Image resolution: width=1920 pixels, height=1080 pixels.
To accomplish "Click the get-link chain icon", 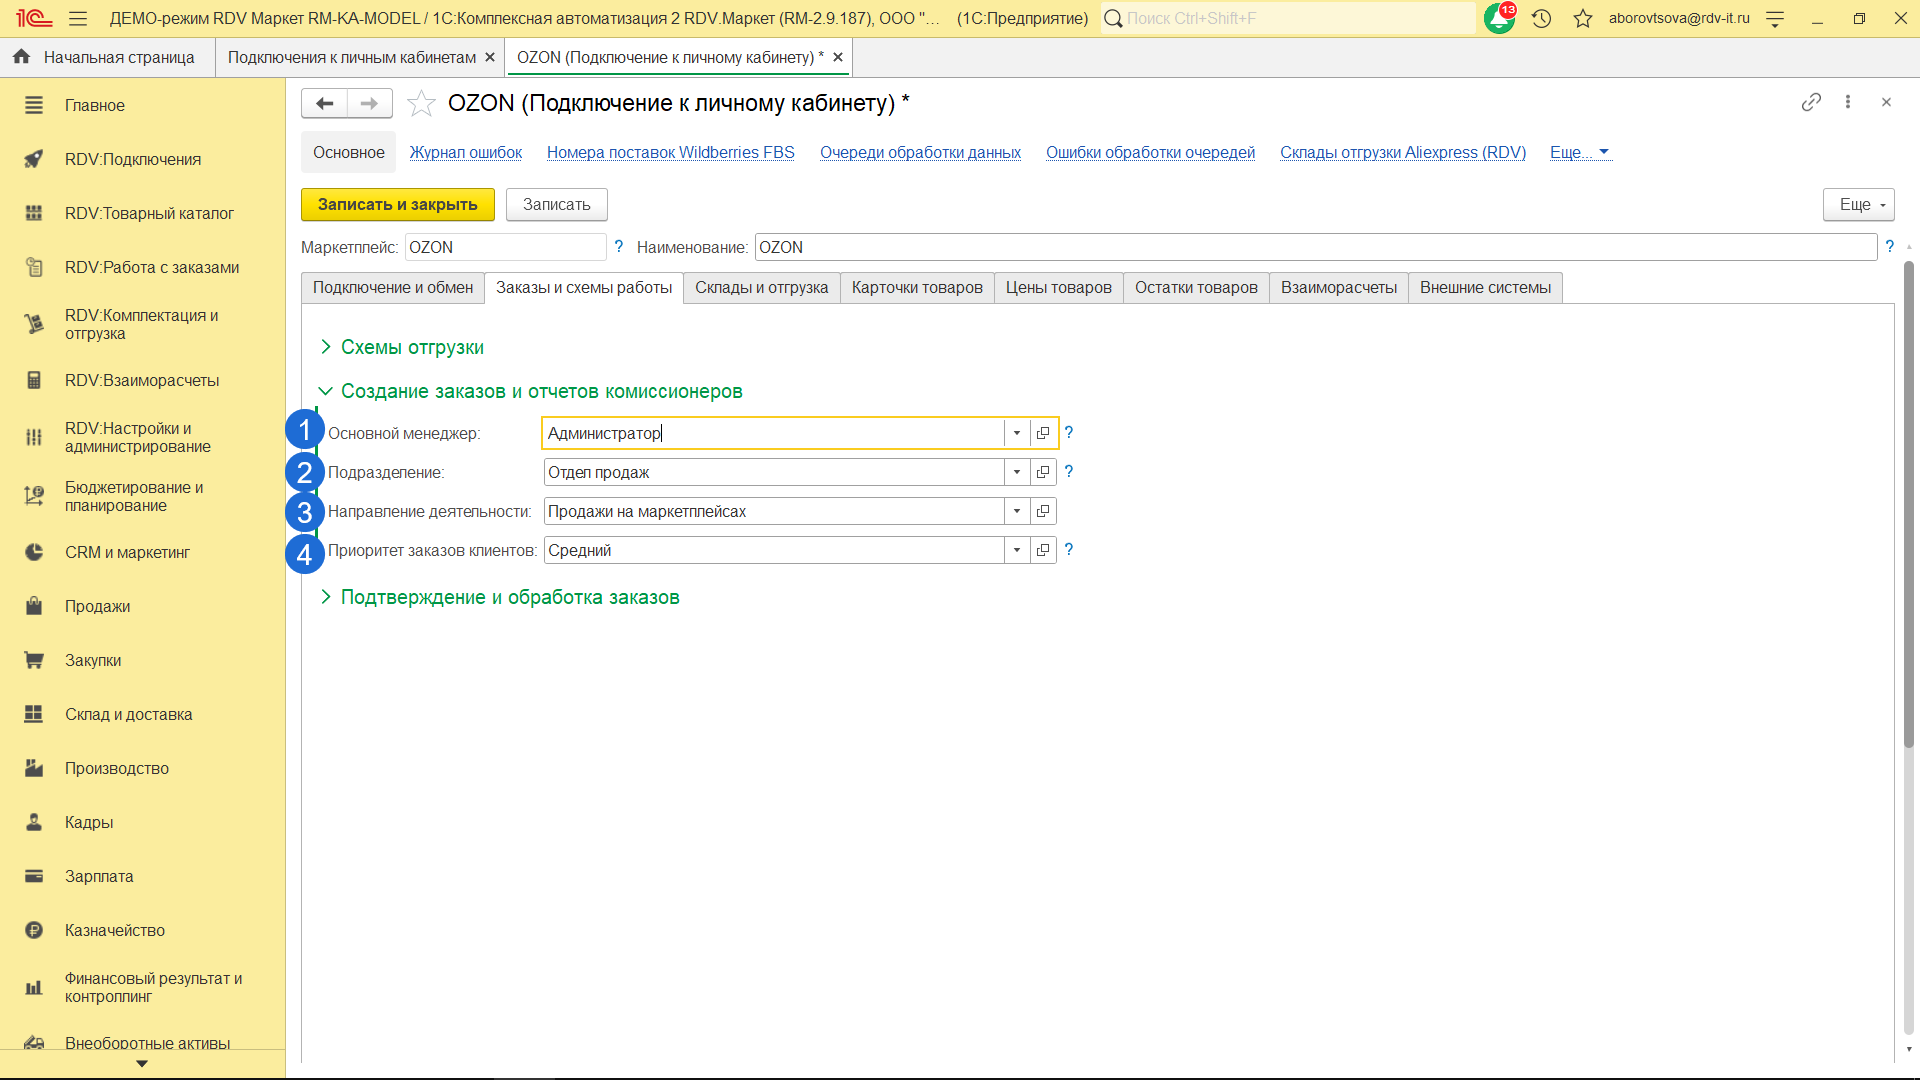I will click(1811, 102).
